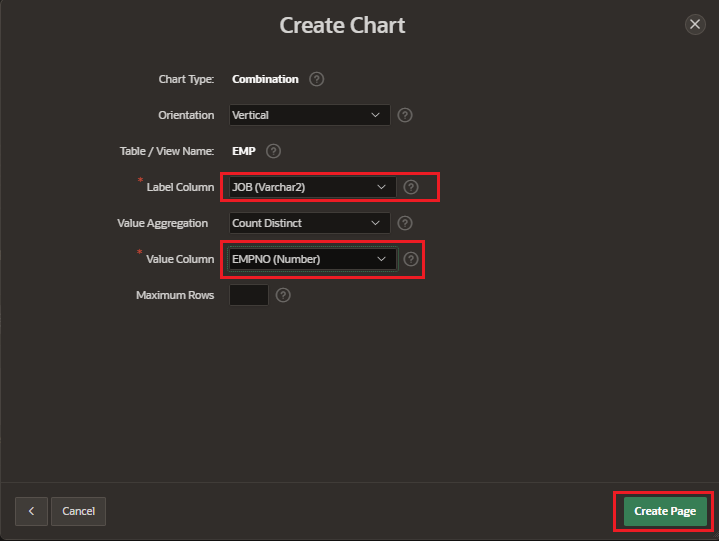Click the Maximum Rows field label

[175, 295]
